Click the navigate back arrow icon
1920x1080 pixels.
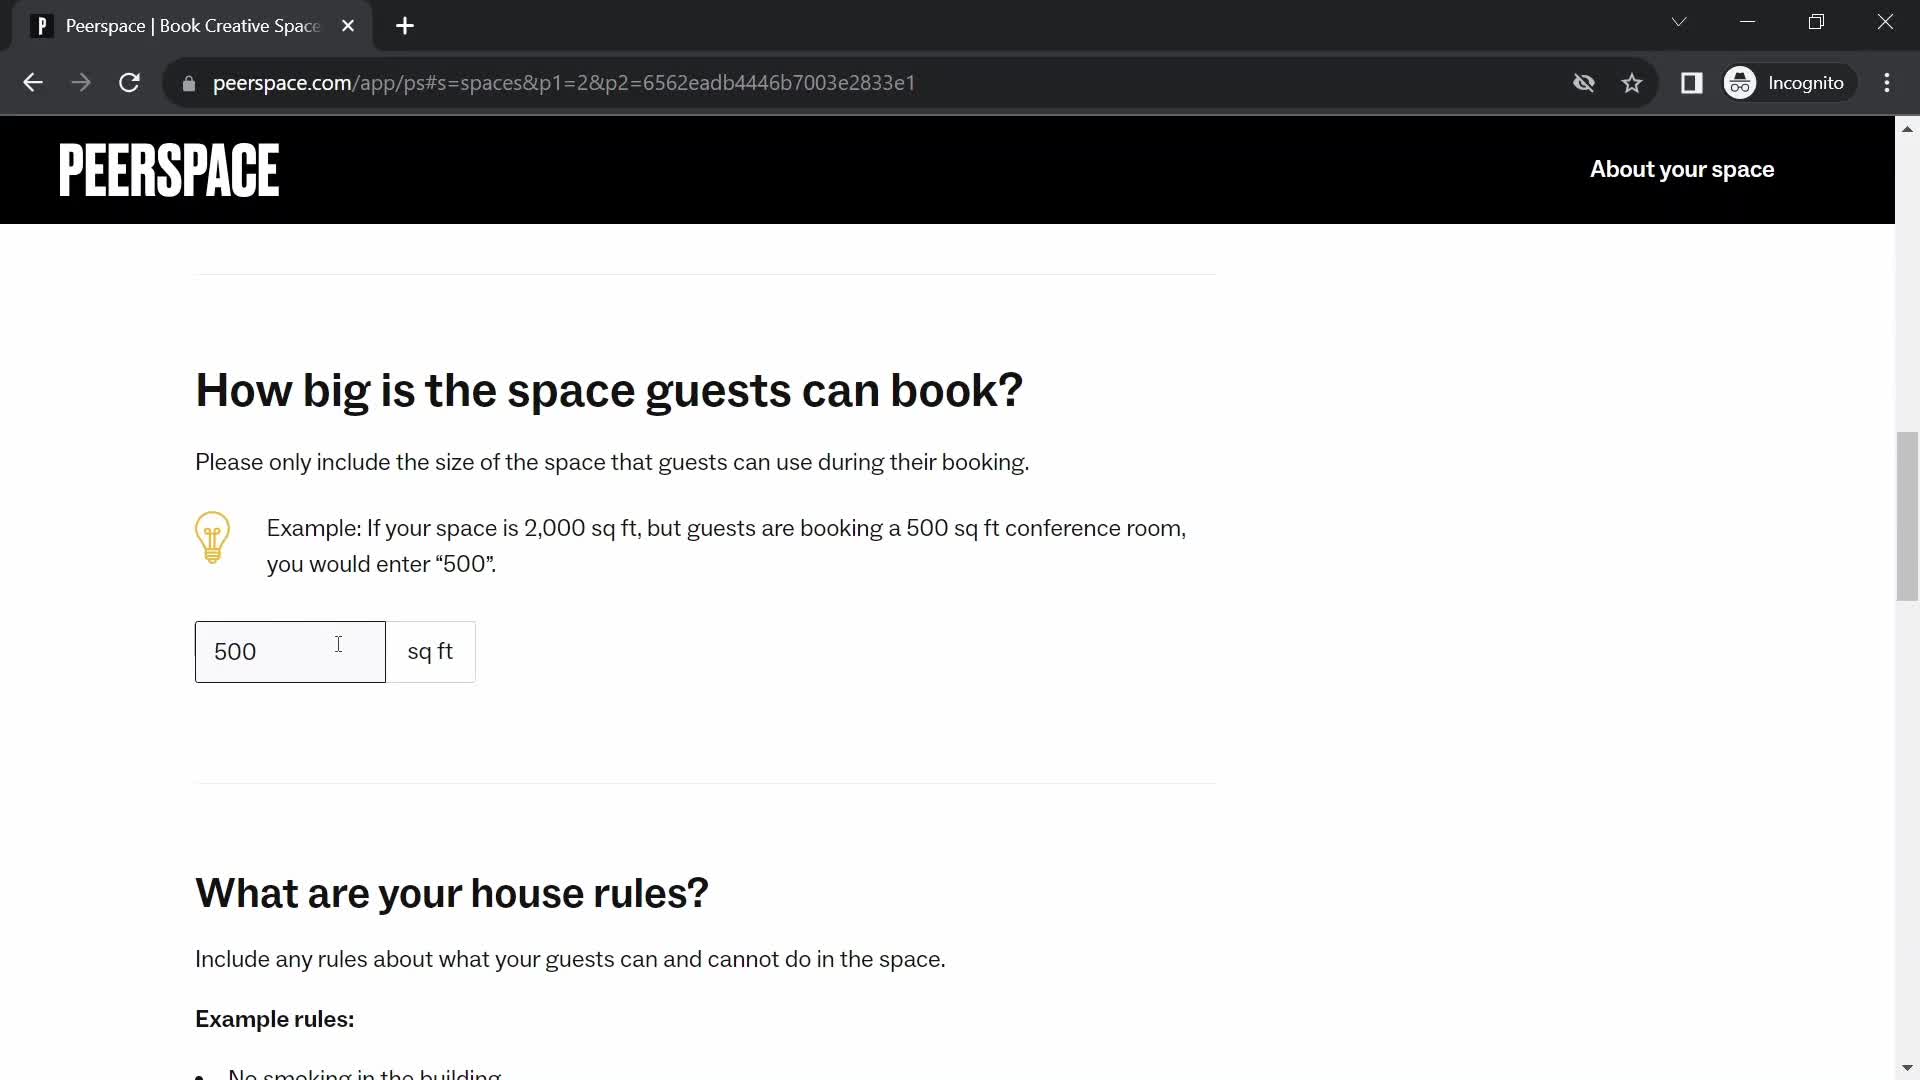32,82
